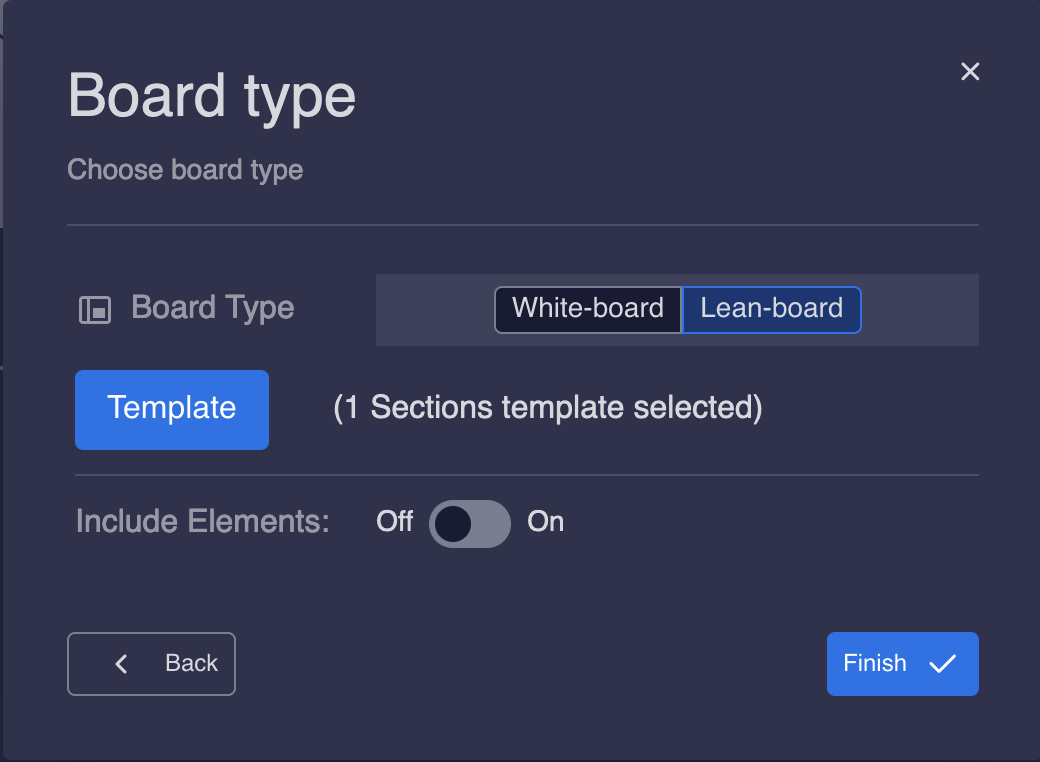1040x762 pixels.
Task: Click the On label beside the switch
Action: pos(545,522)
